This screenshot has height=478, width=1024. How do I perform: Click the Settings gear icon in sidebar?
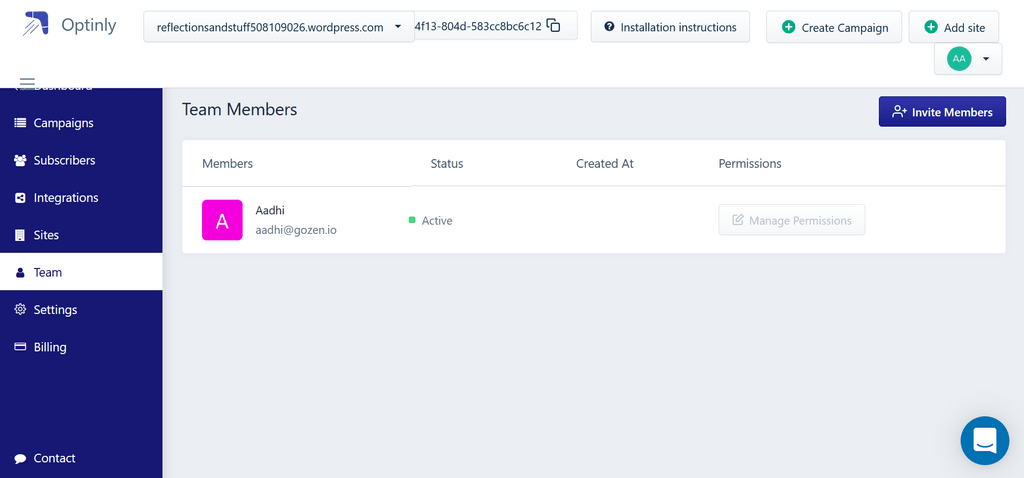tap(20, 310)
